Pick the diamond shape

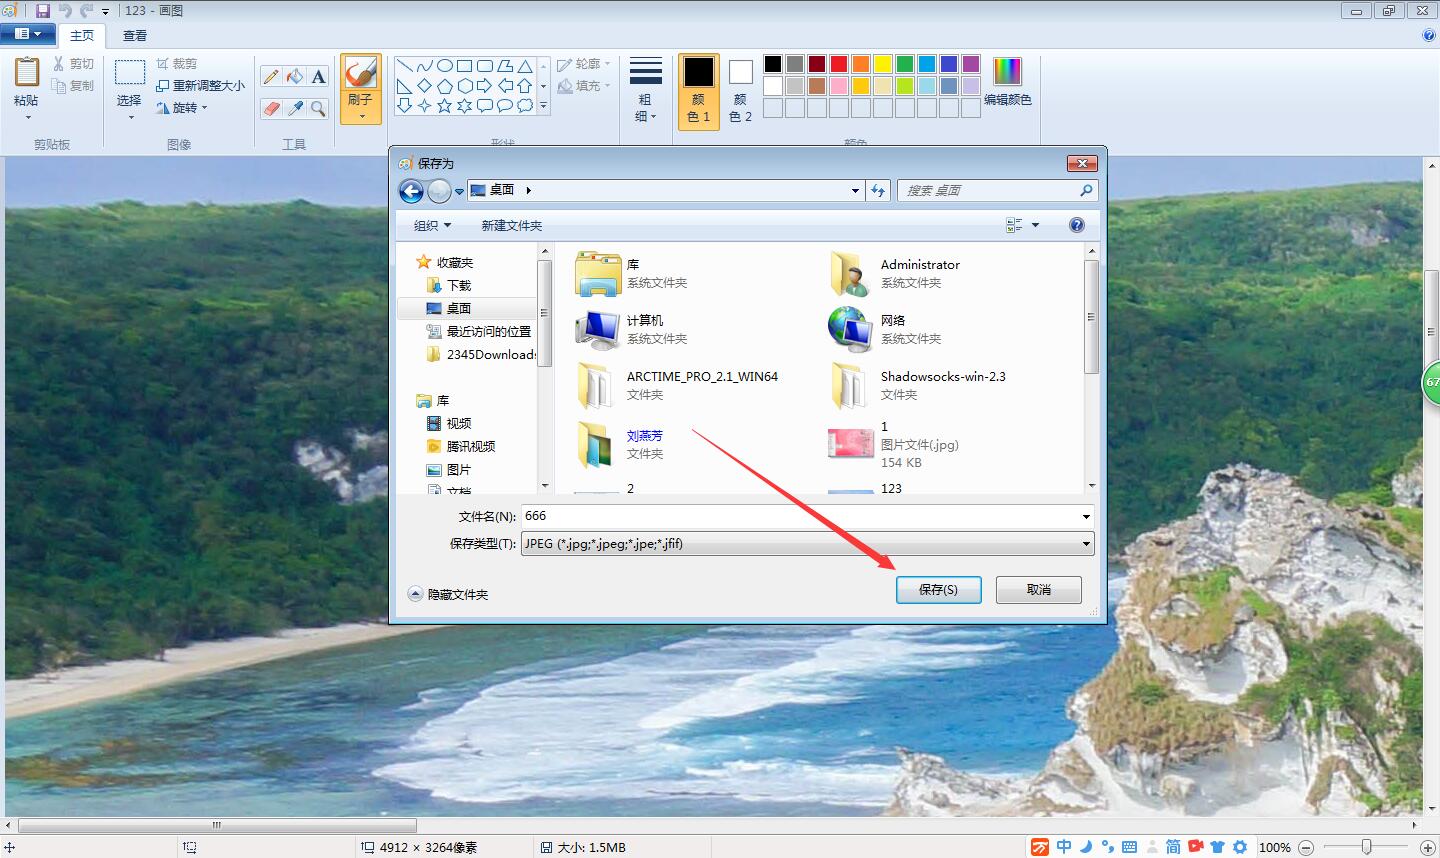[425, 86]
